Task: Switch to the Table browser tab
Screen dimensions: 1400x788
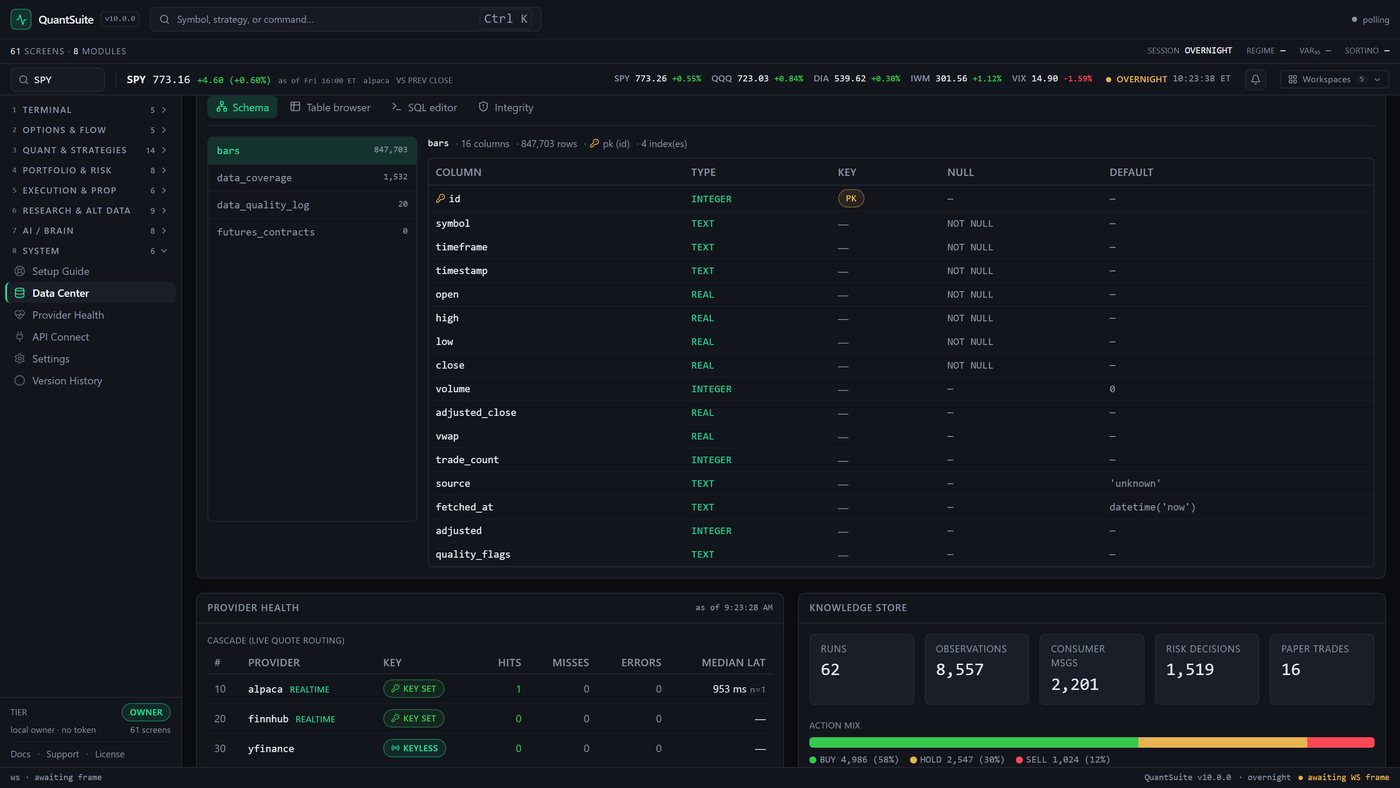Action: point(330,107)
